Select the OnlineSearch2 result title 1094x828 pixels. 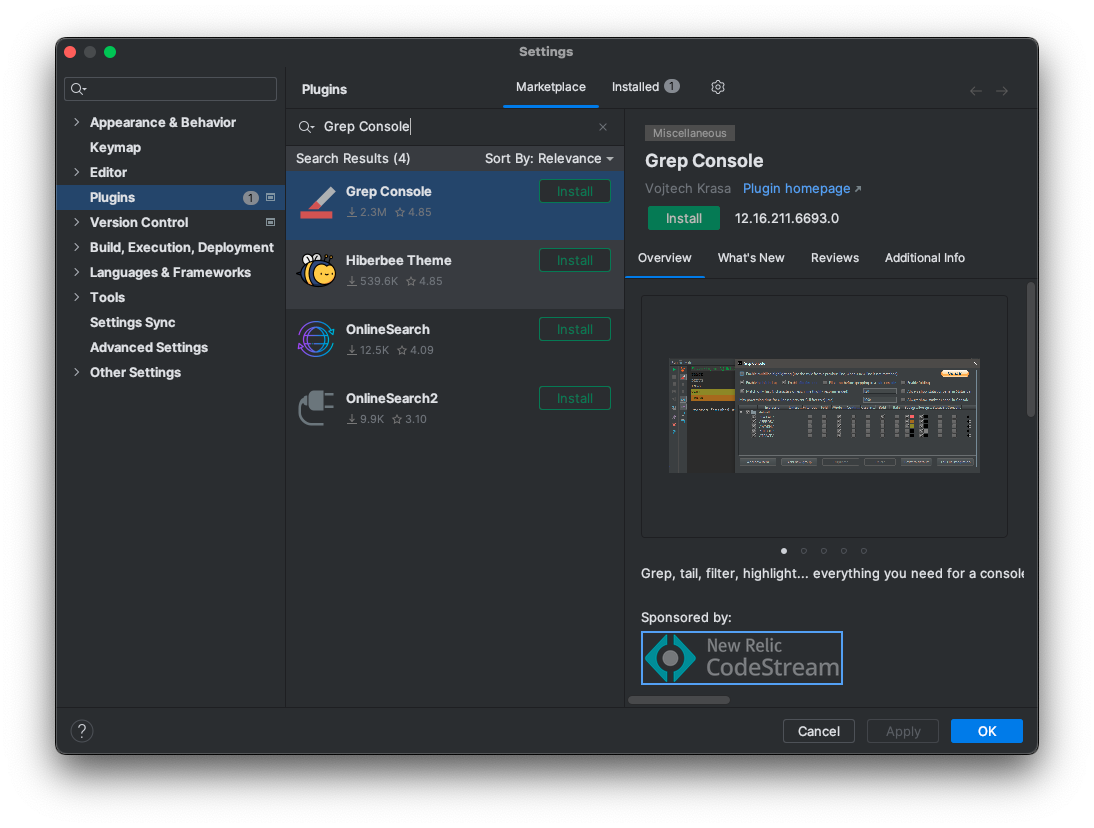point(391,398)
